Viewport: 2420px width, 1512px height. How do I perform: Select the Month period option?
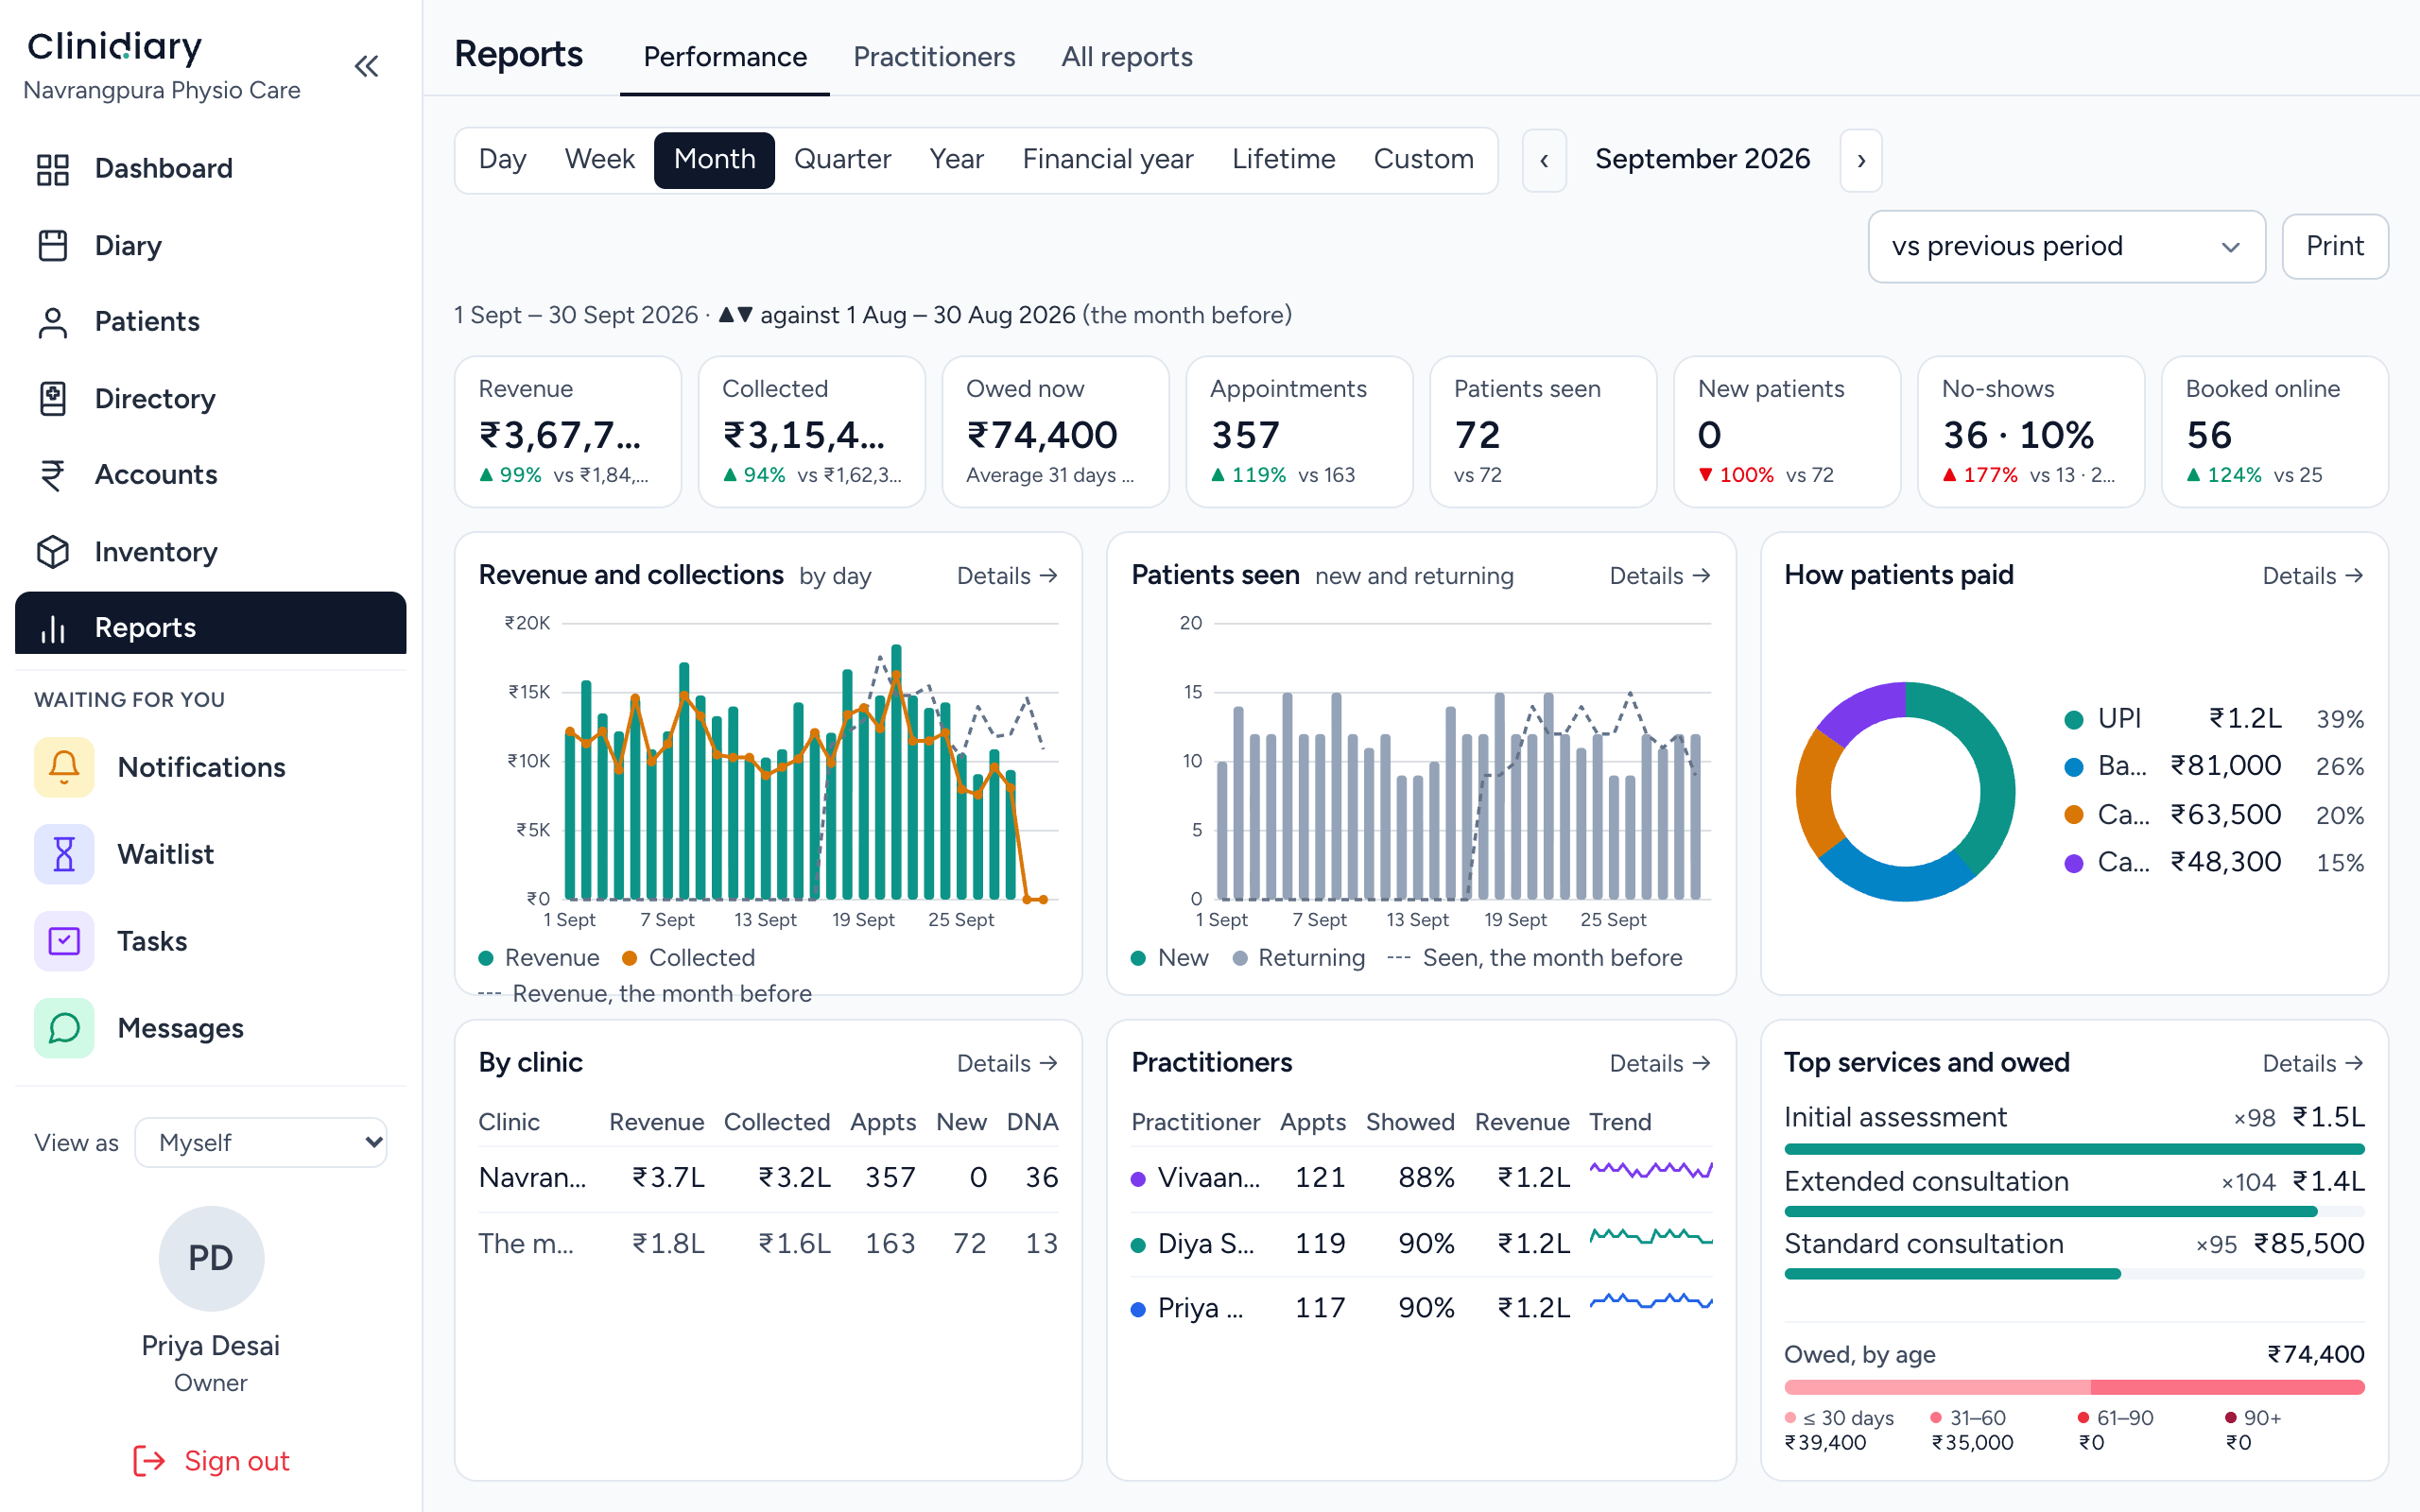click(714, 160)
